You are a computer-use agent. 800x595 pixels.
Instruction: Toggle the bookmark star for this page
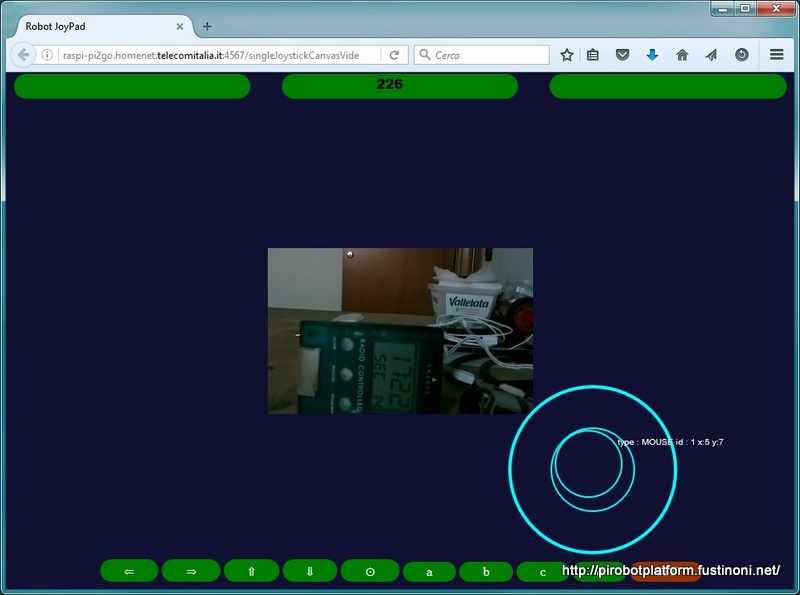pyautogui.click(x=569, y=56)
